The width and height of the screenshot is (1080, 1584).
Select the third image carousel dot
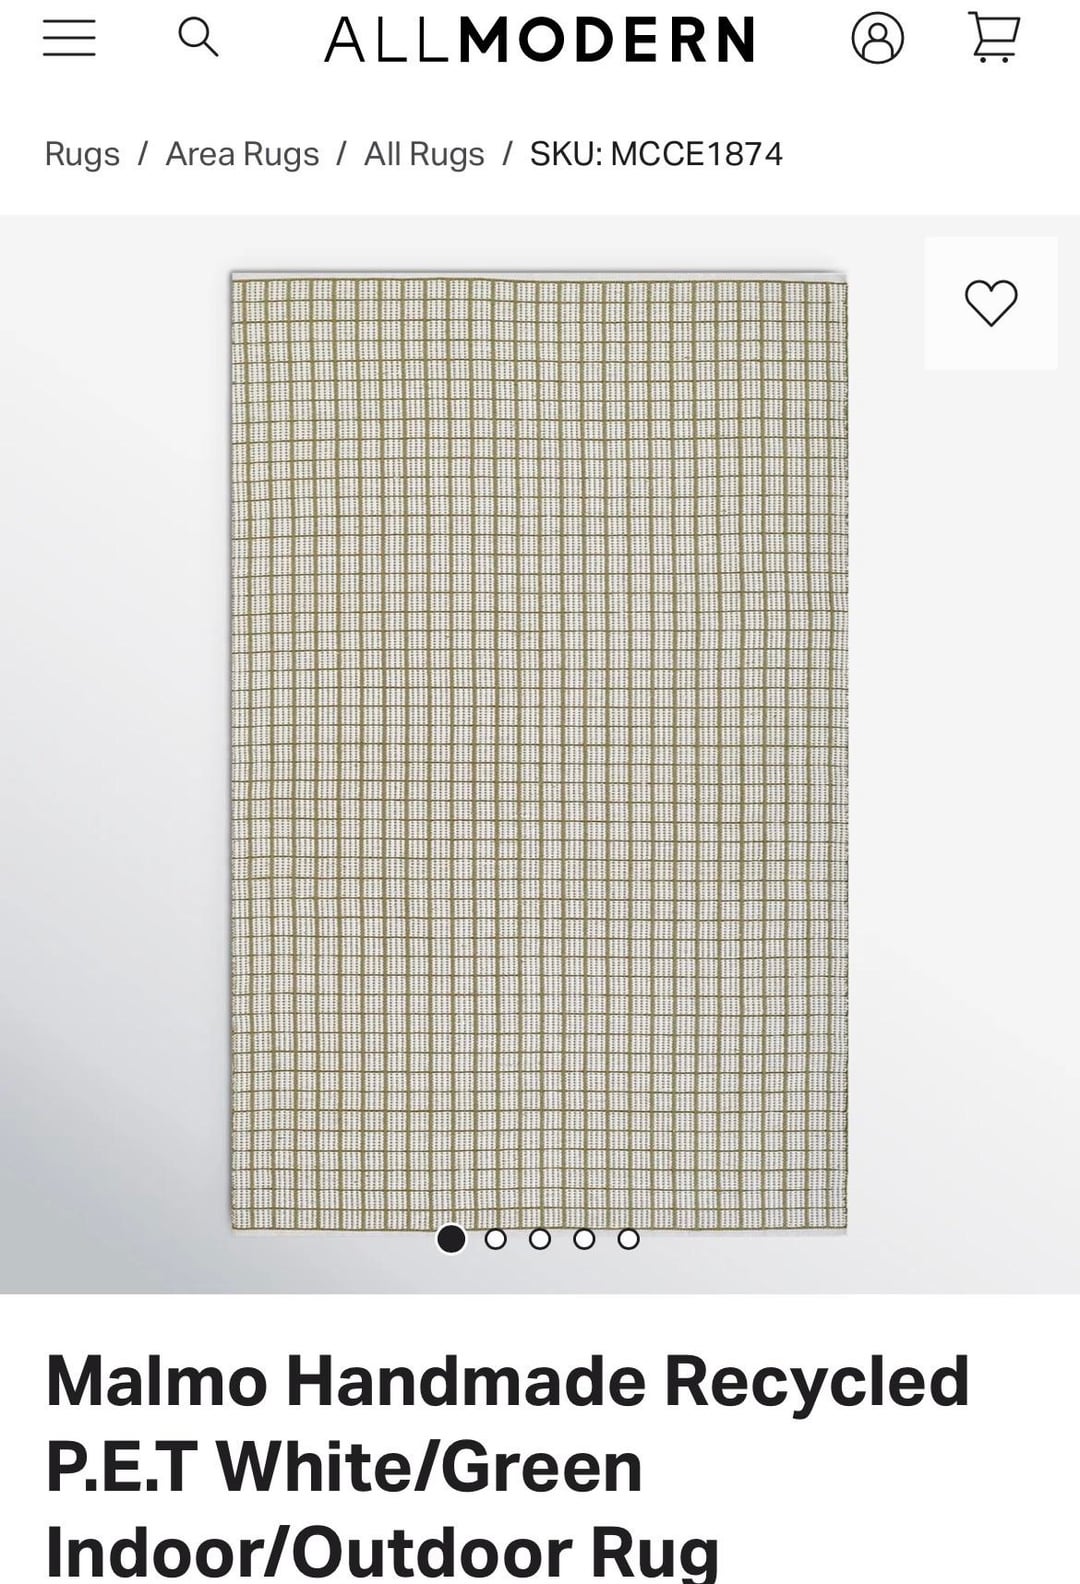pos(540,1239)
